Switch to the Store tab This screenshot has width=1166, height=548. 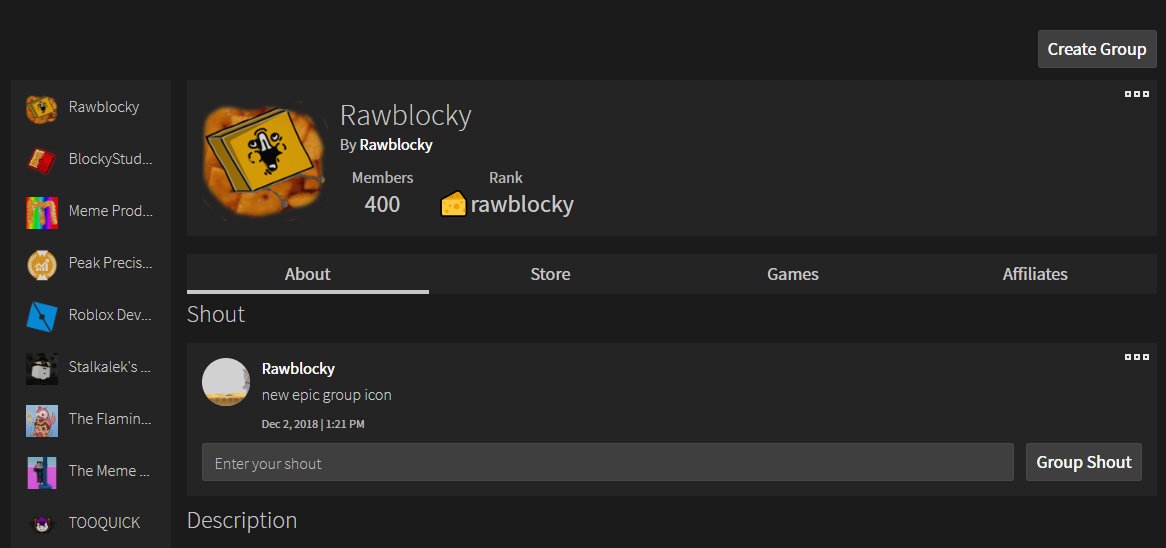tap(550, 274)
